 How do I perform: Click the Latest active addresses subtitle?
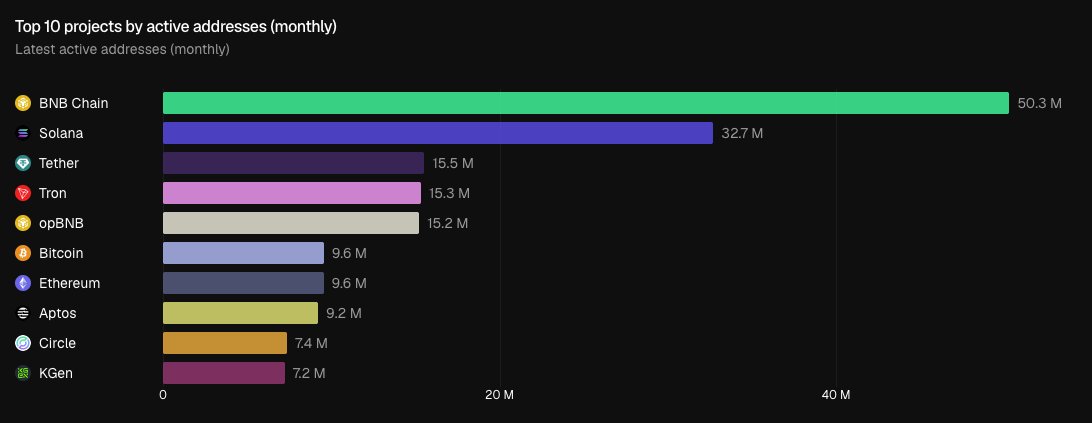122,49
